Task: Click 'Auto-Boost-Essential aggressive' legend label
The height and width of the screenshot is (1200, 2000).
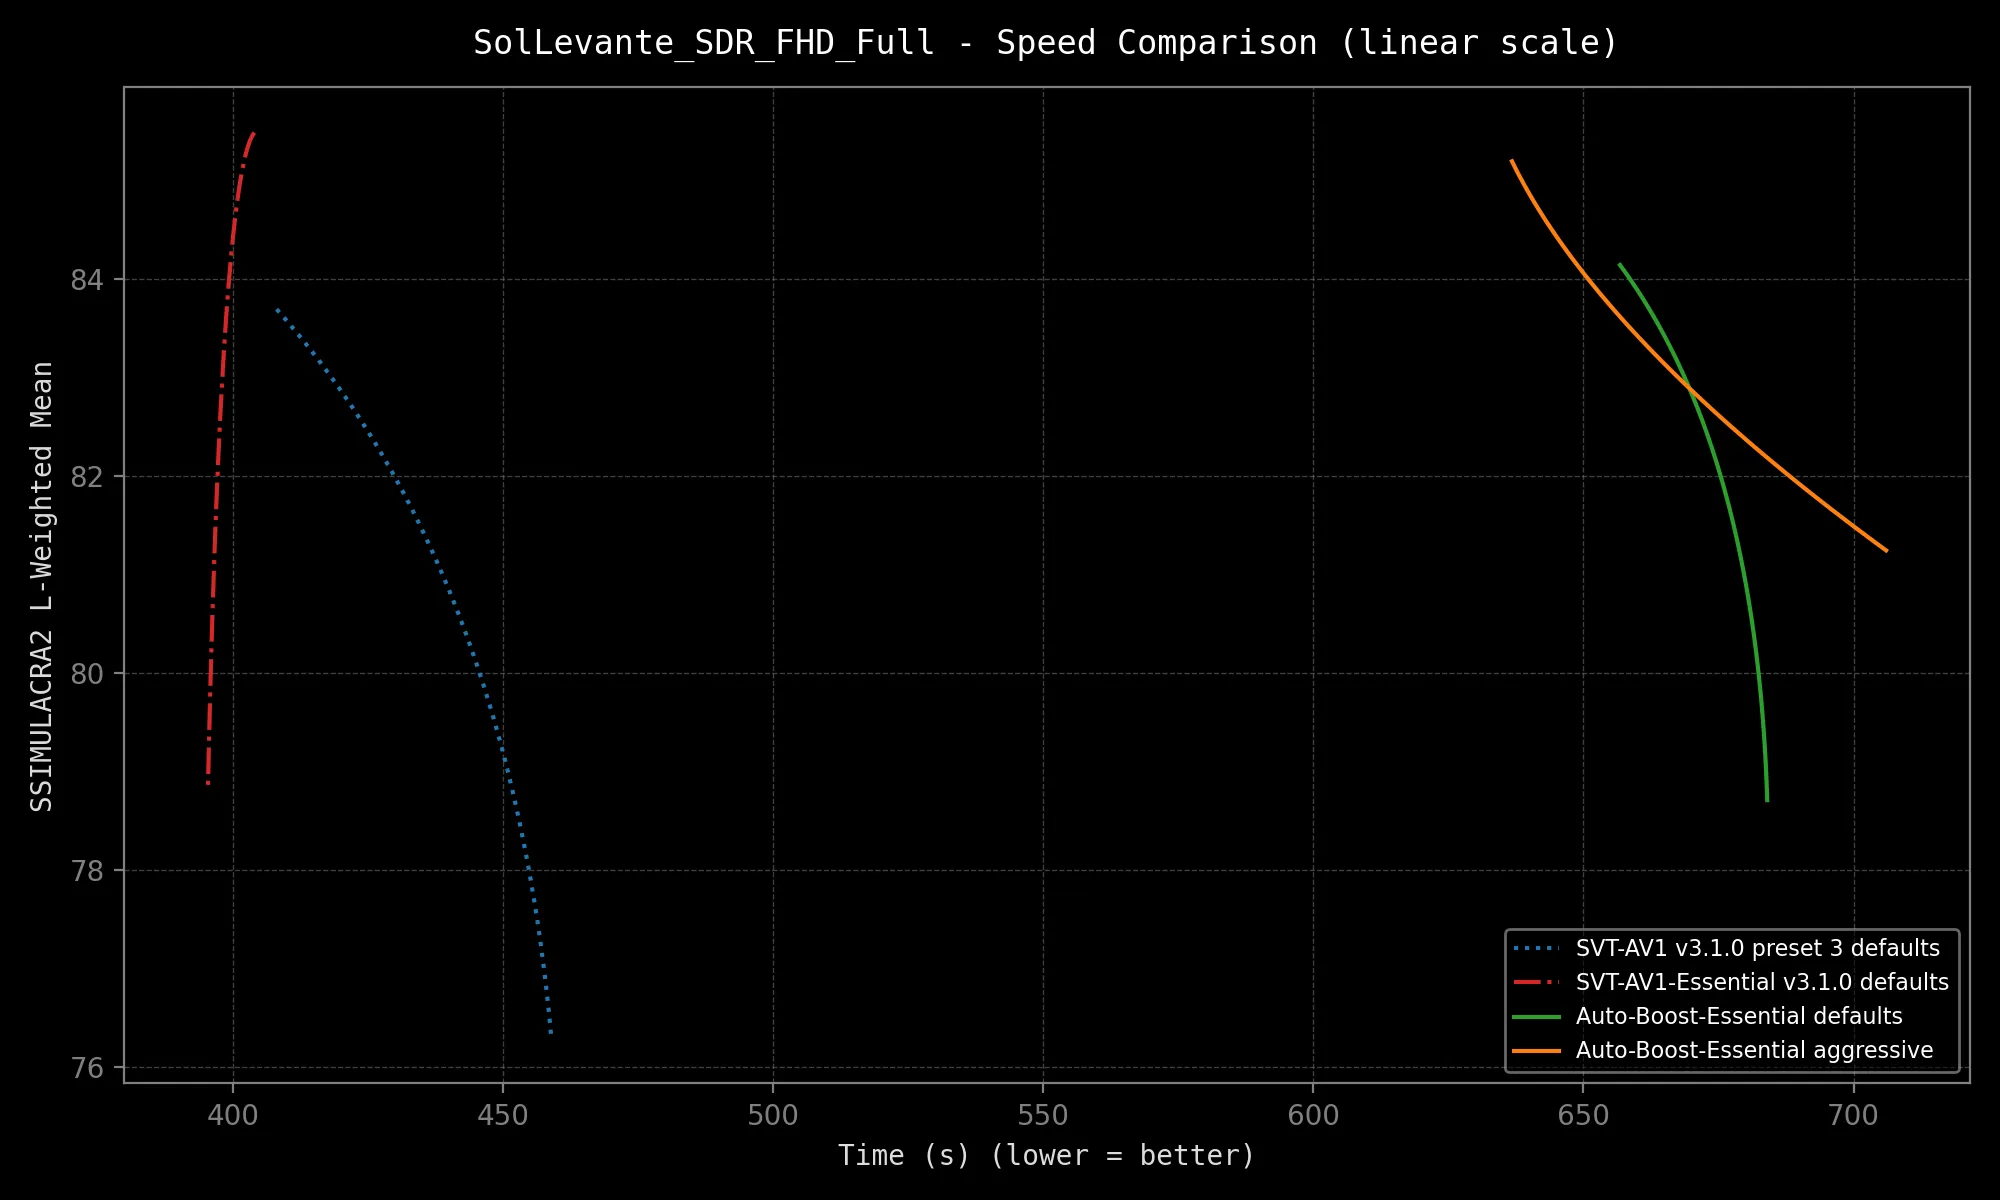Action: 1754,1050
